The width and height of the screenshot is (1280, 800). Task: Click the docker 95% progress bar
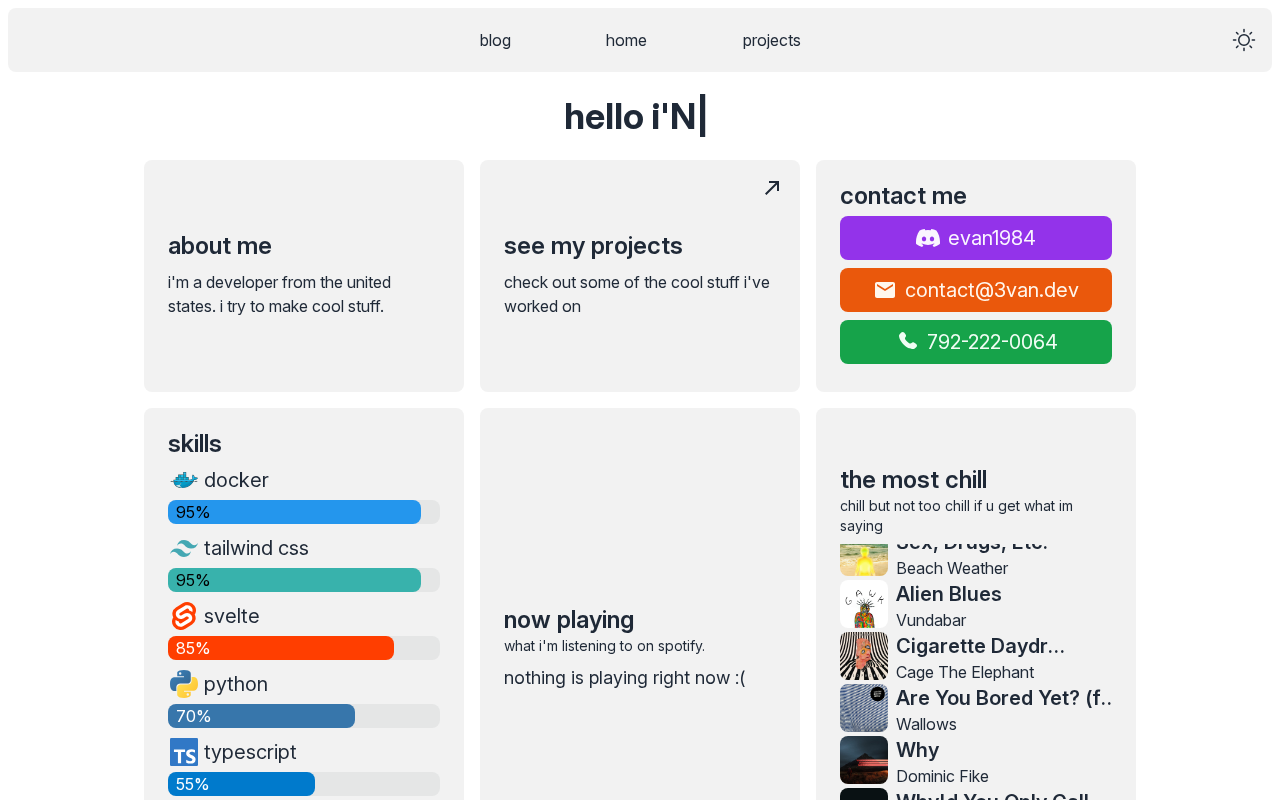303,512
